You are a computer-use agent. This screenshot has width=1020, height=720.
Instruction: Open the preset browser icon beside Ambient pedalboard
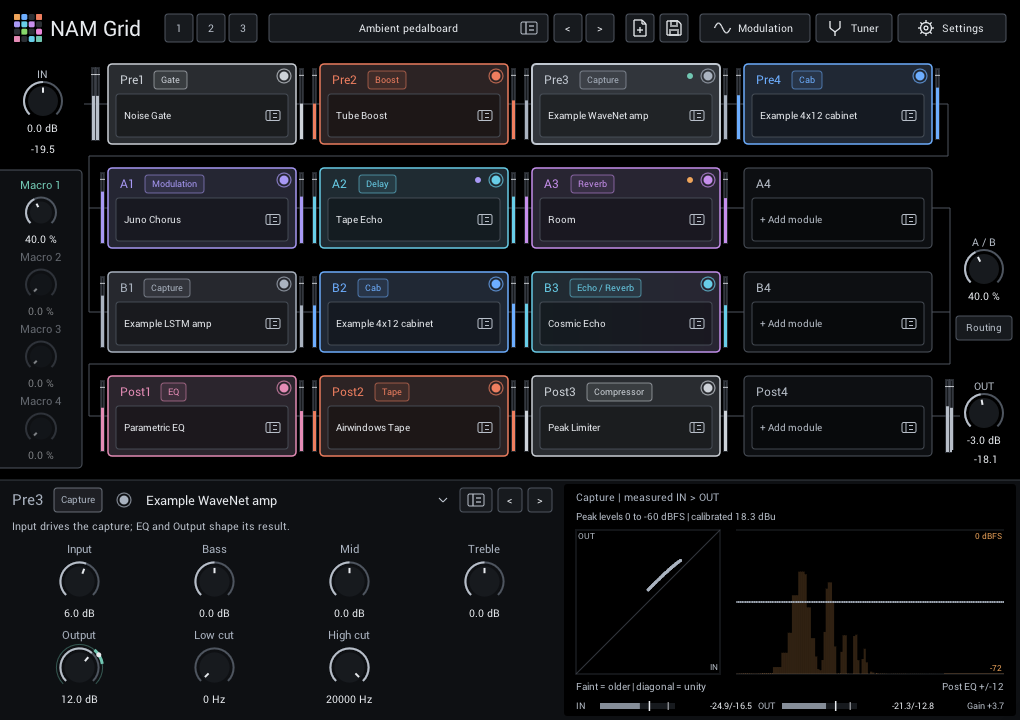[x=529, y=28]
